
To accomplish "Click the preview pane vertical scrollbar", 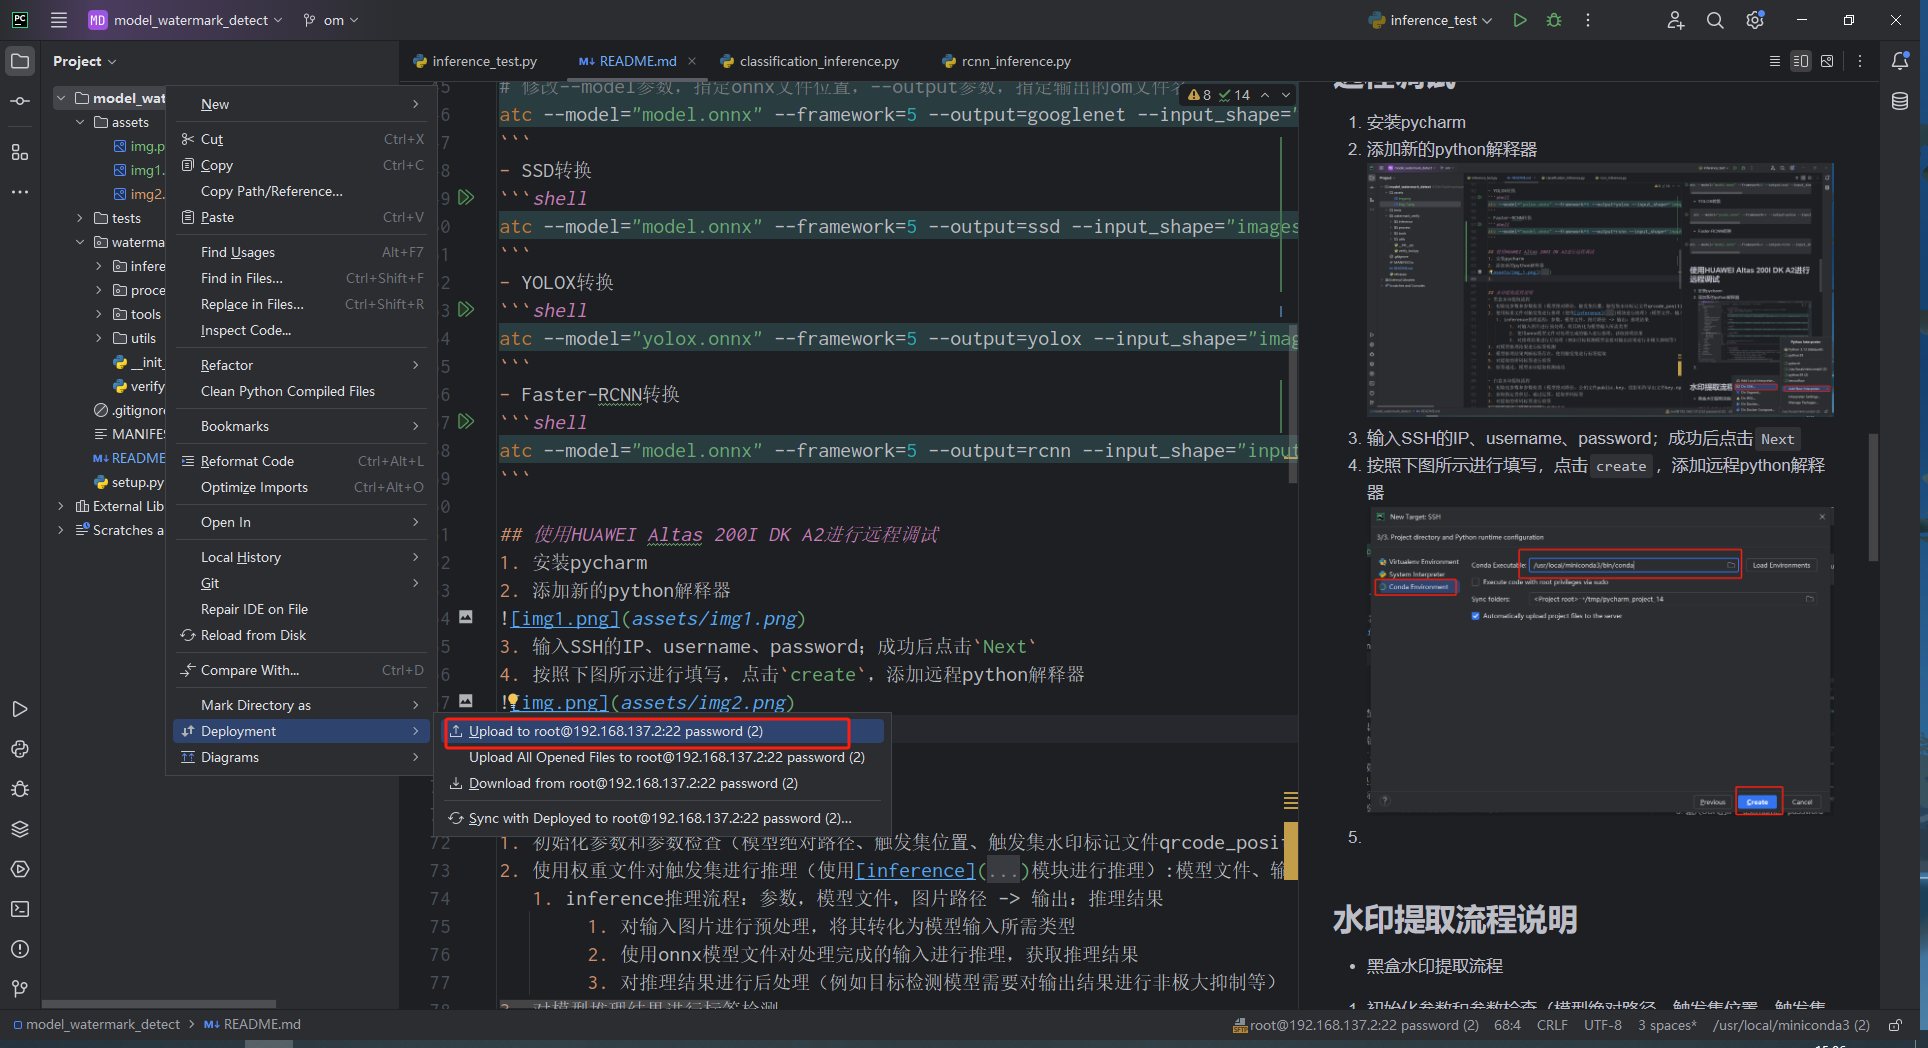I will click(1873, 497).
